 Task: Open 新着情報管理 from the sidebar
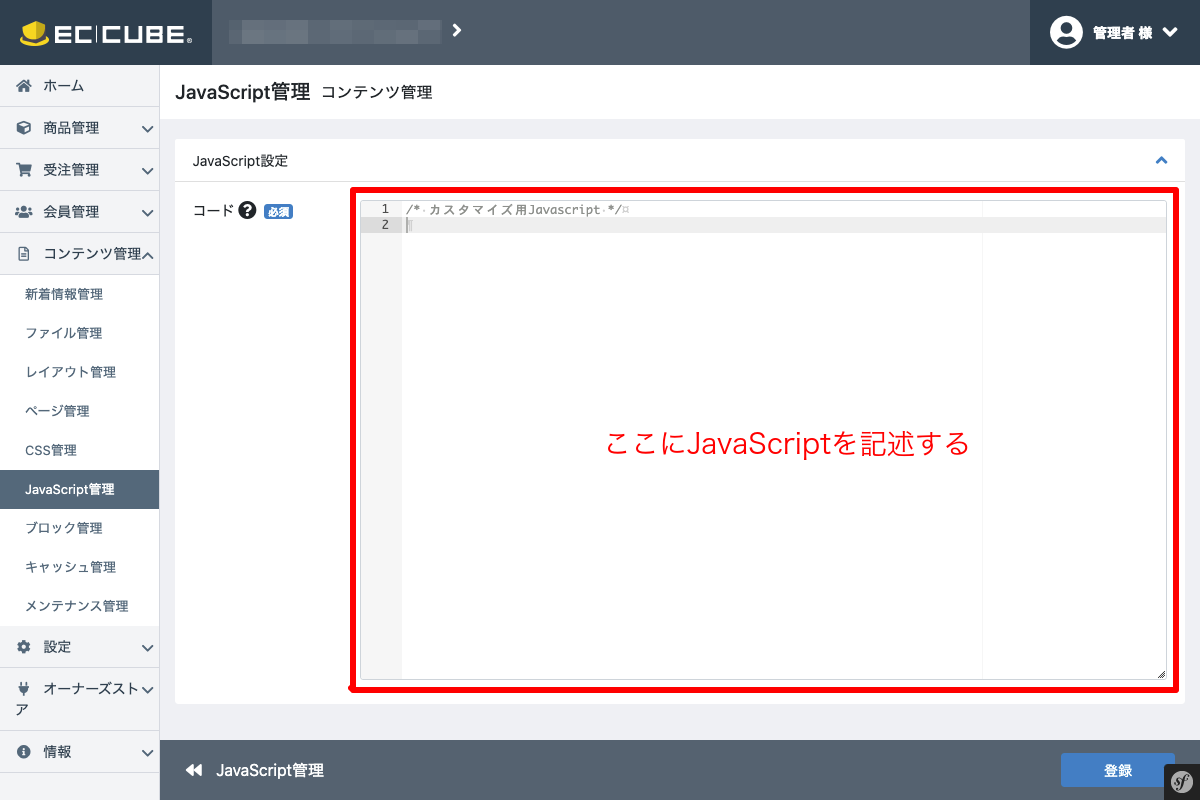66,294
